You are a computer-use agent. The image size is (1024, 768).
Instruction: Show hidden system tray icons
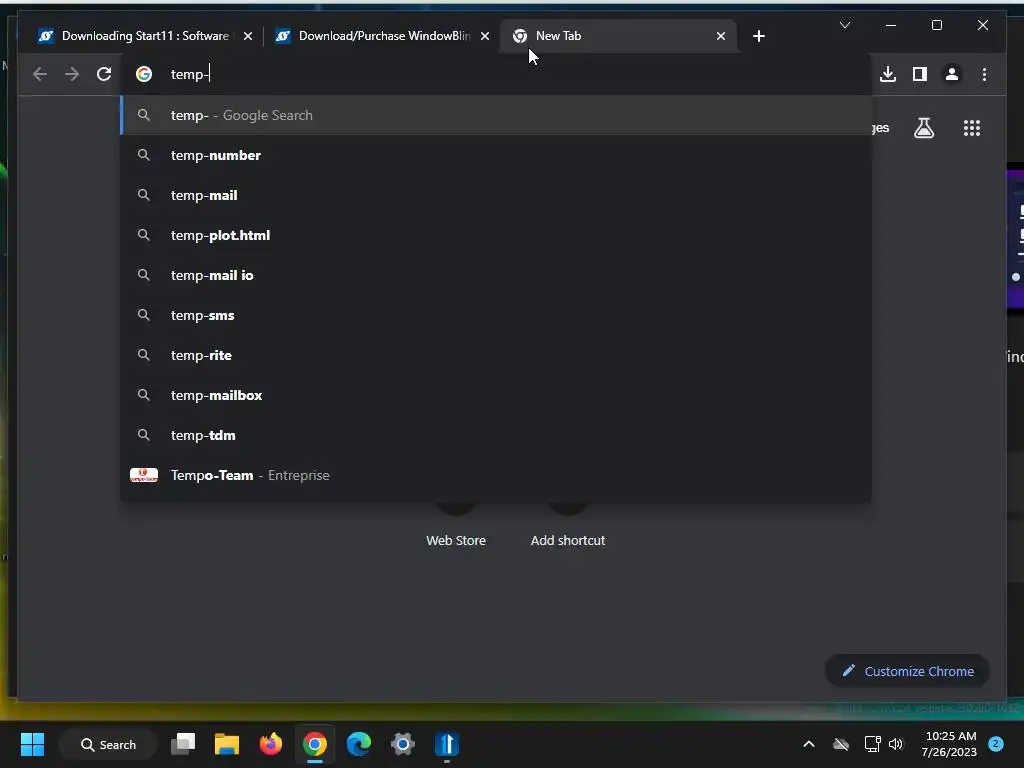pyautogui.click(x=808, y=744)
